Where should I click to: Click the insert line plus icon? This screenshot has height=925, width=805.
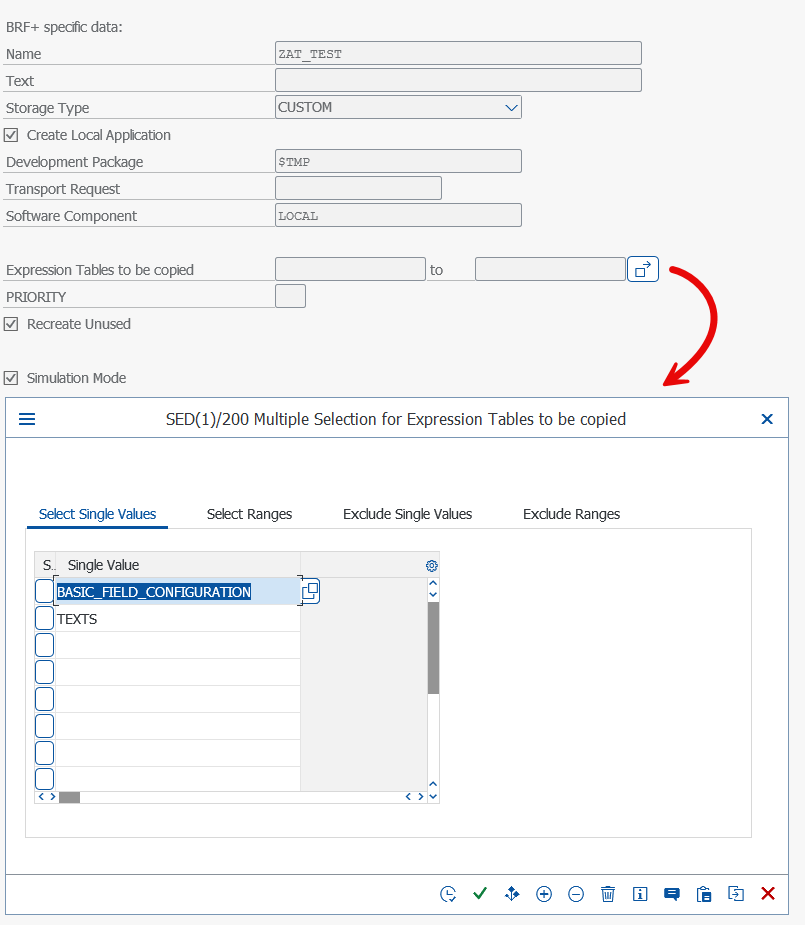click(544, 894)
